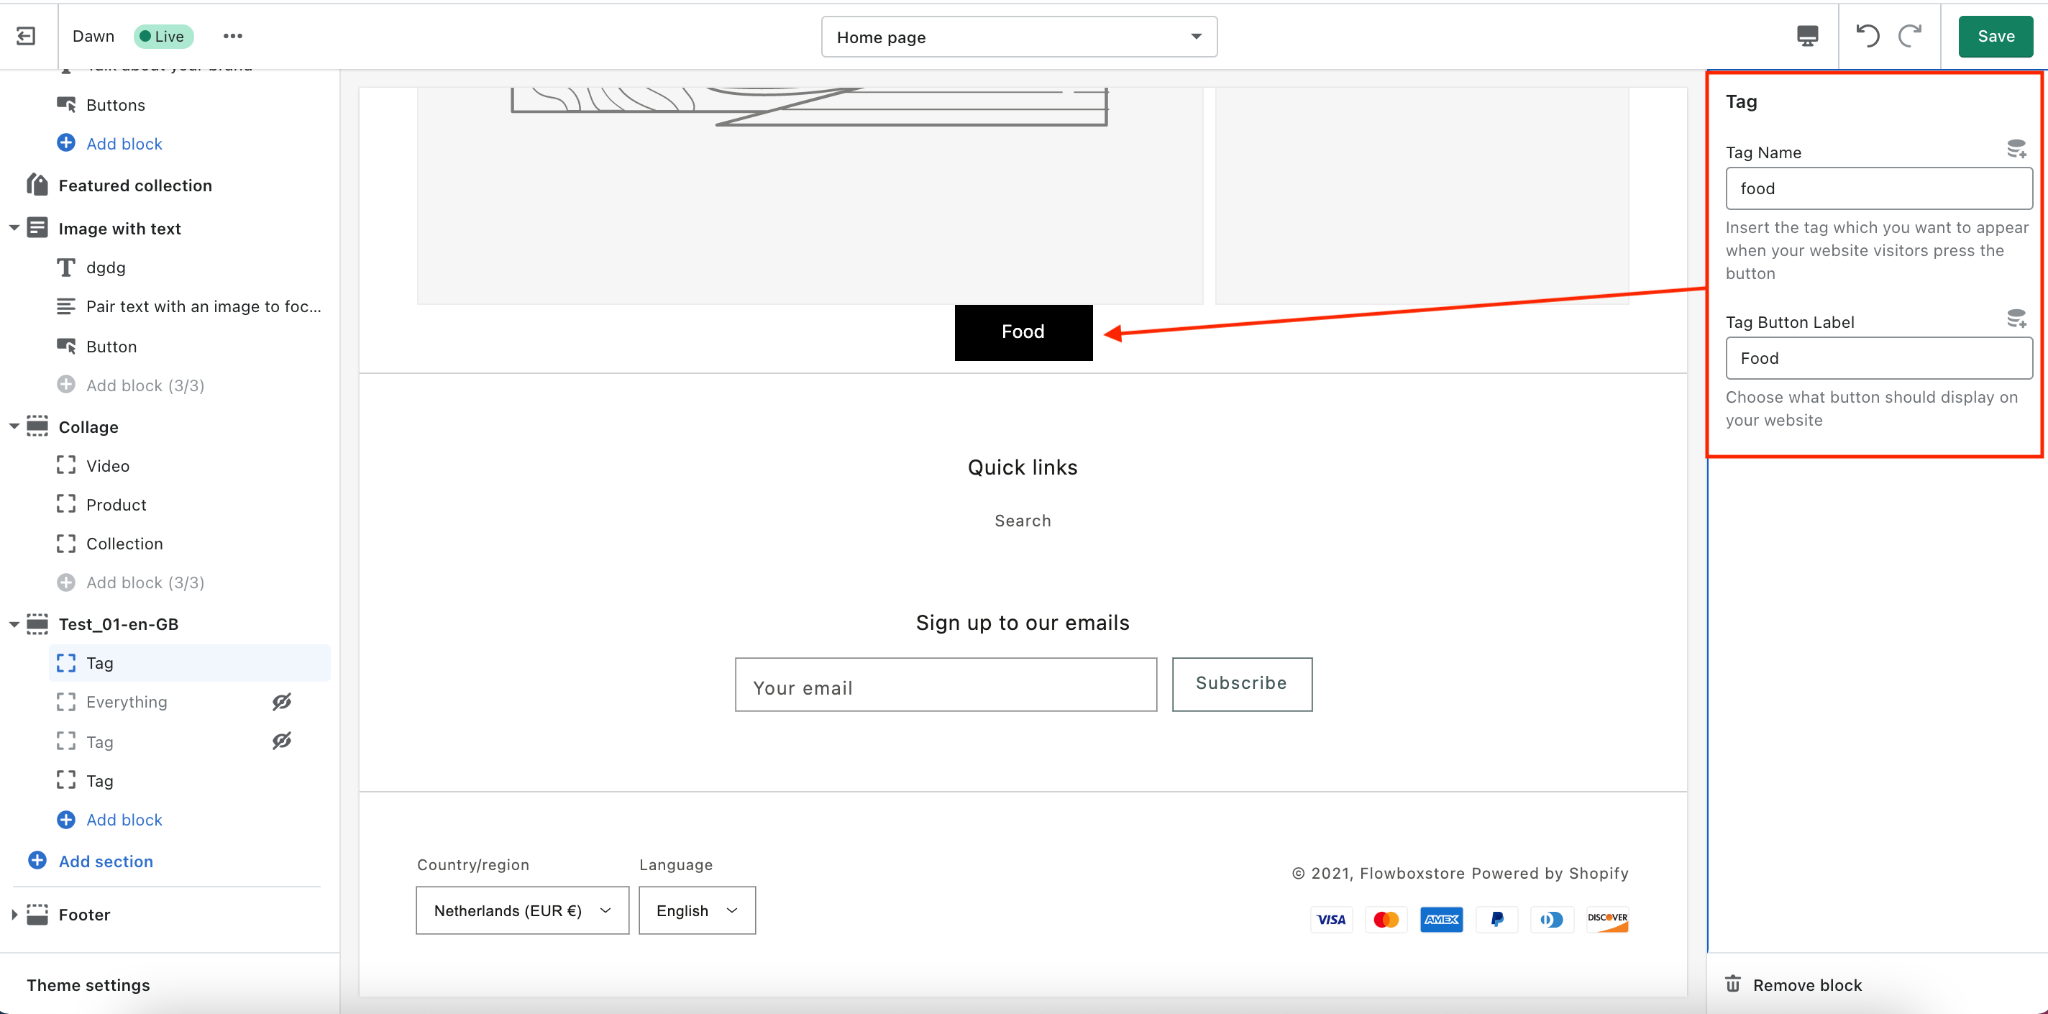Screen dimensions: 2048x1014
Task: Click dynamic source icon beside Tag Name
Action: click(2016, 150)
